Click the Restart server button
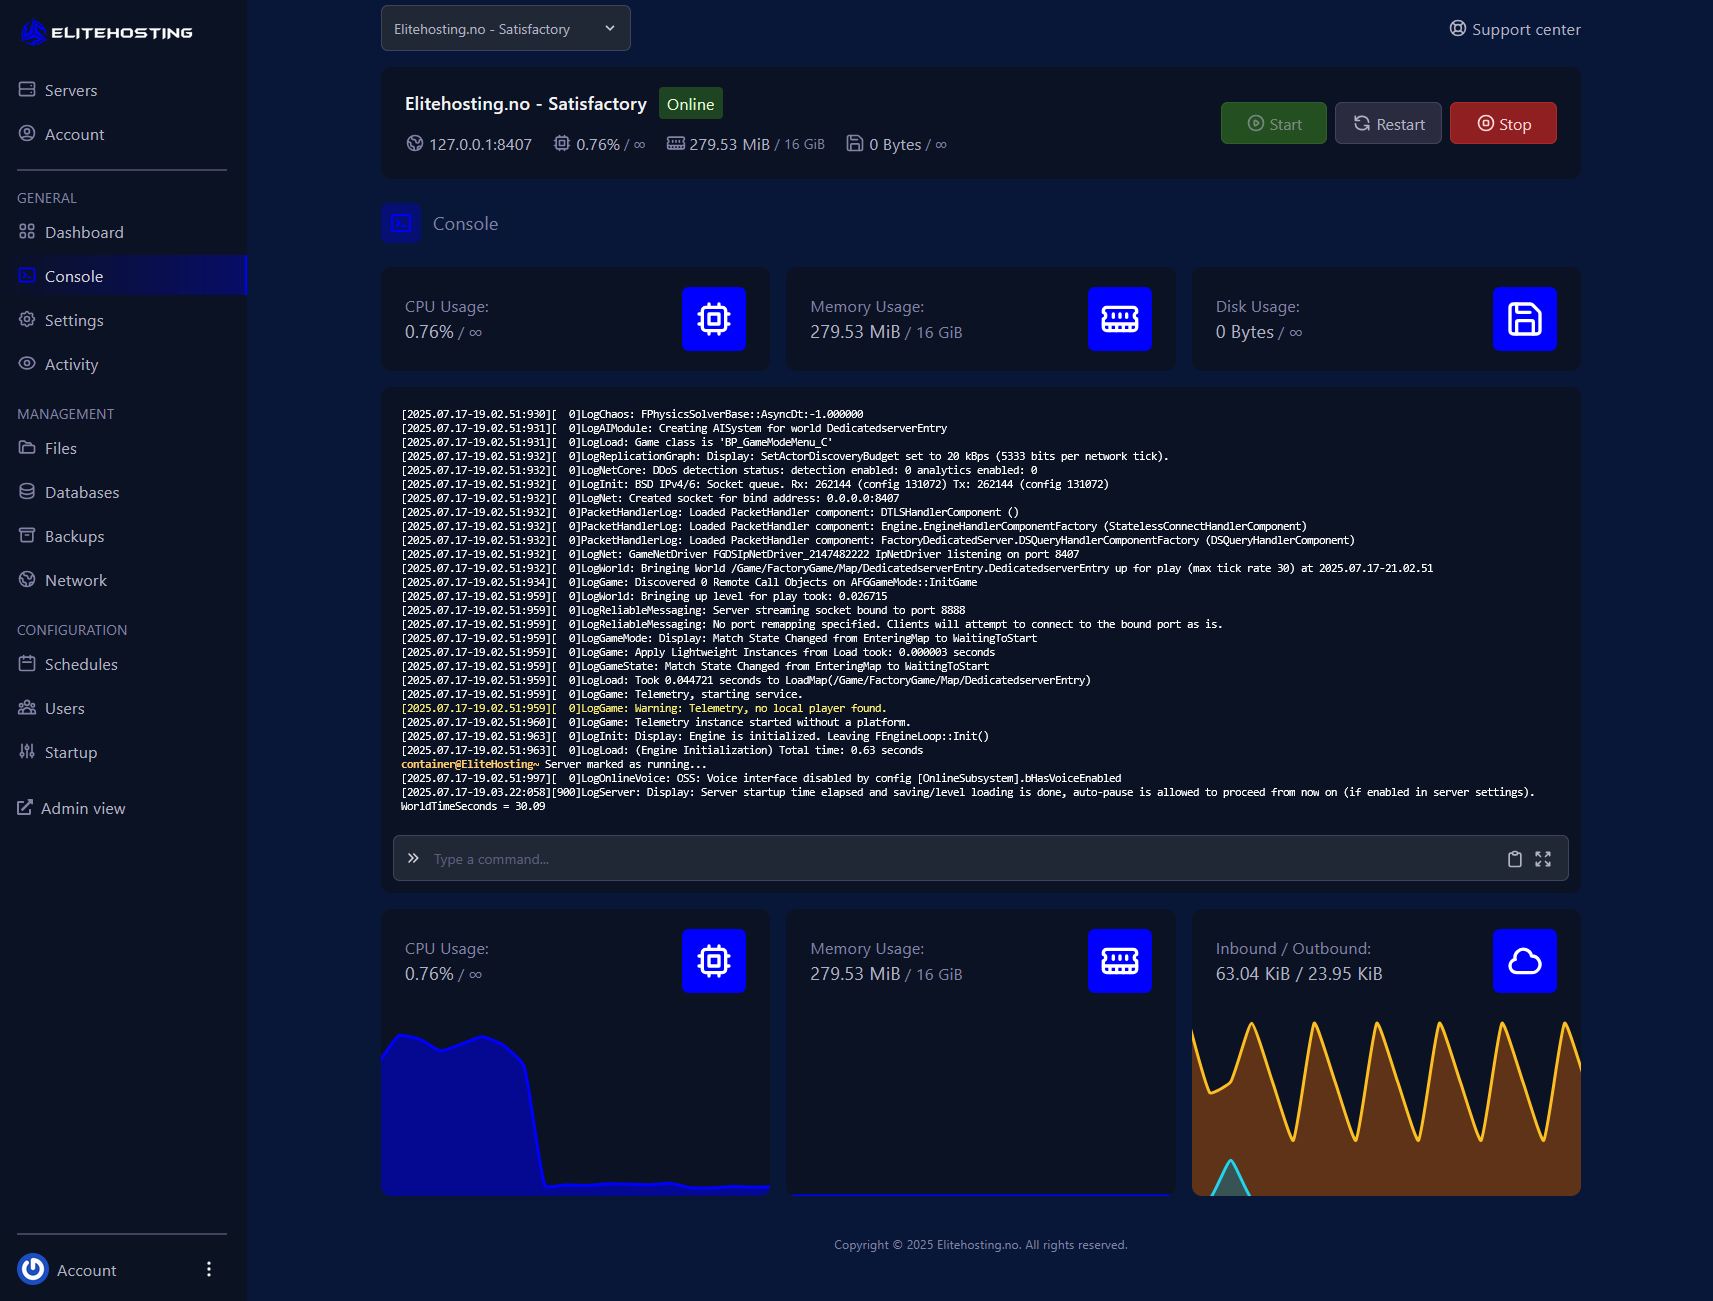 point(1389,123)
